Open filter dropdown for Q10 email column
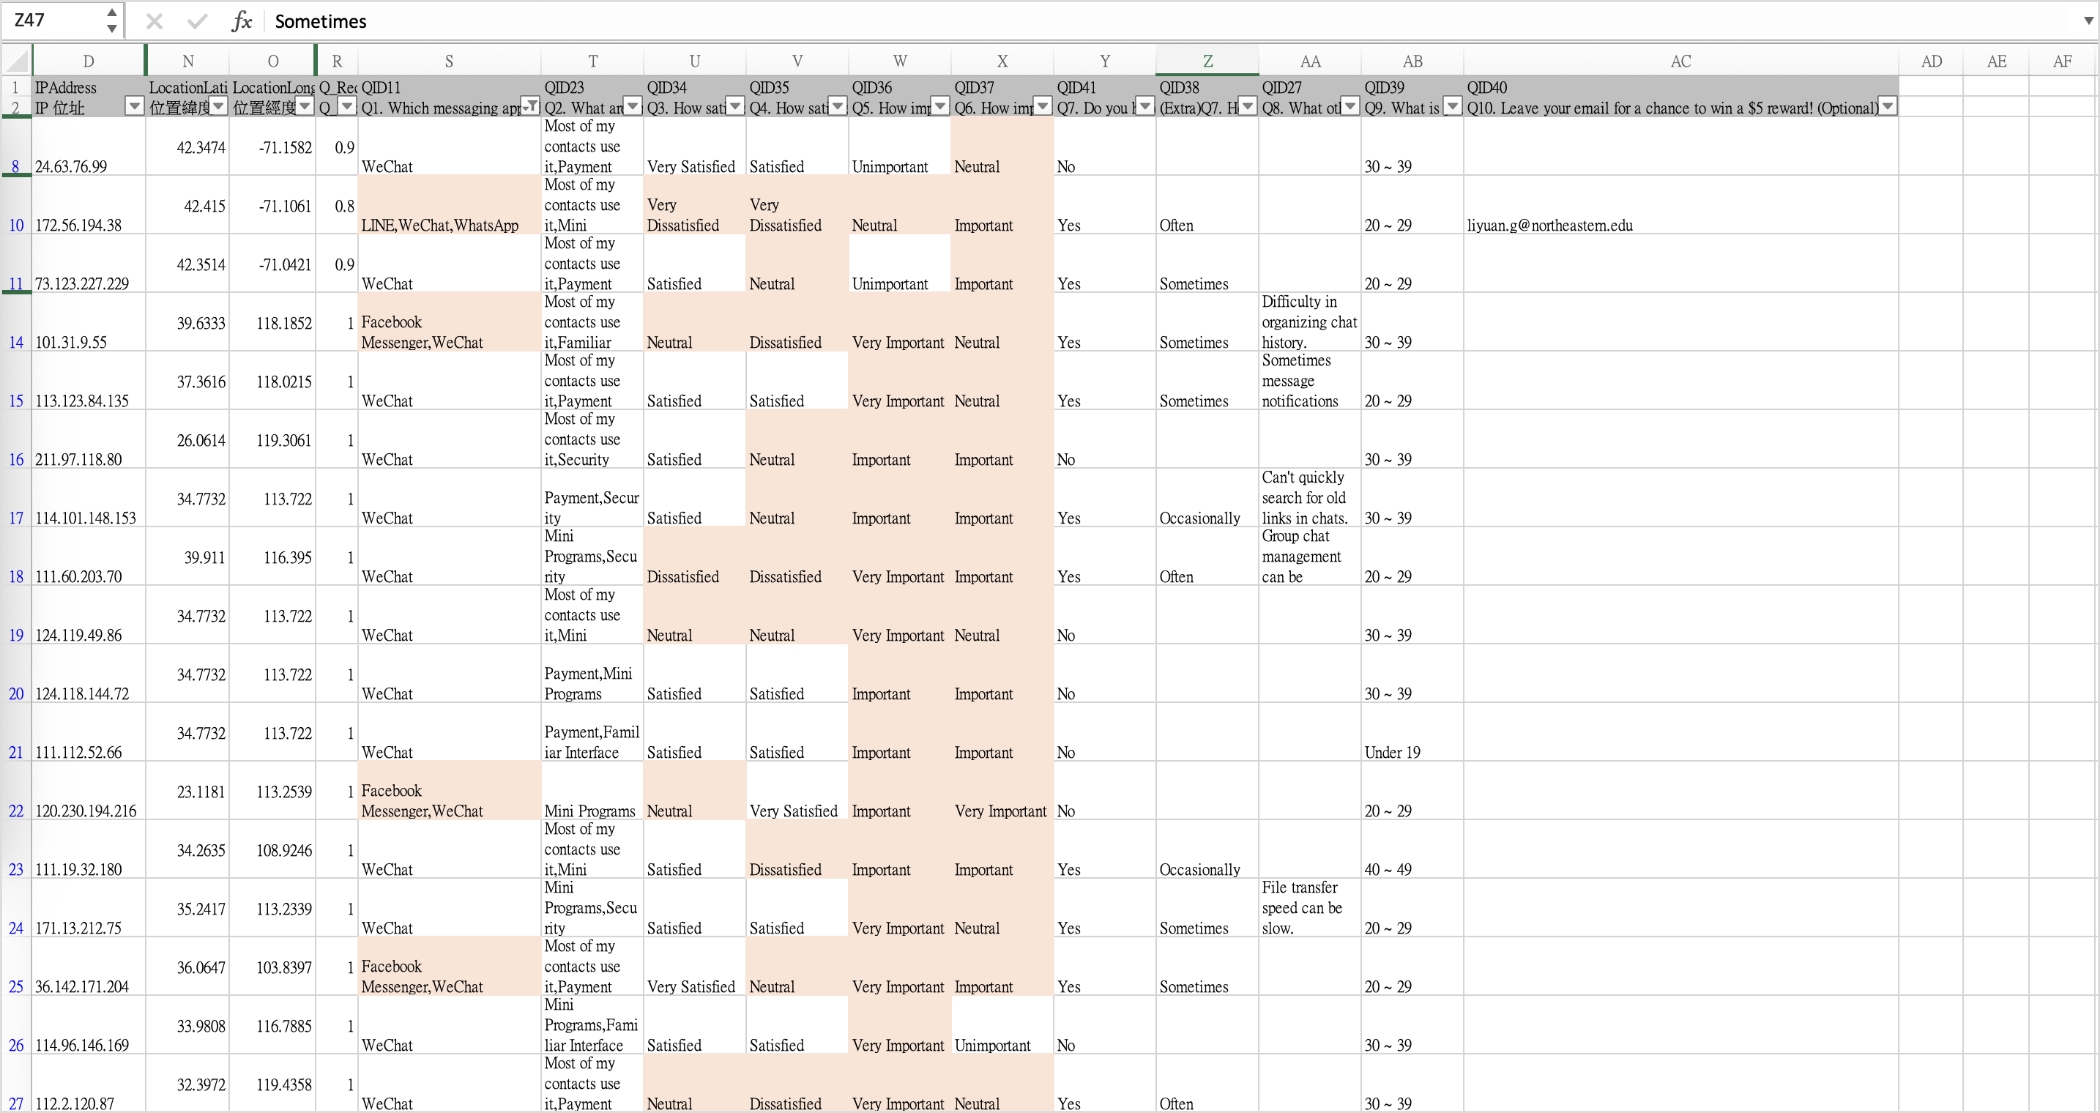Screen dimensions: 2100x1113 pos(1887,107)
